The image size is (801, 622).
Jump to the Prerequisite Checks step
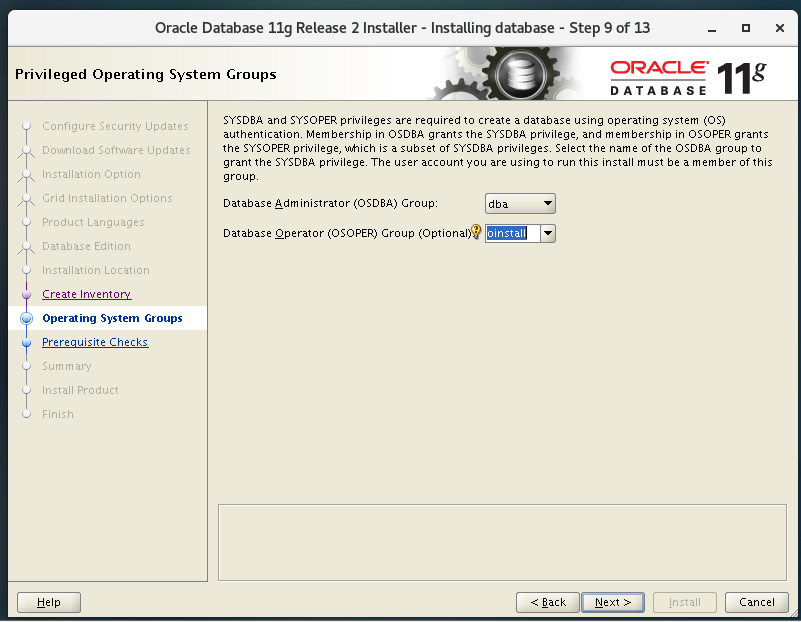[95, 342]
